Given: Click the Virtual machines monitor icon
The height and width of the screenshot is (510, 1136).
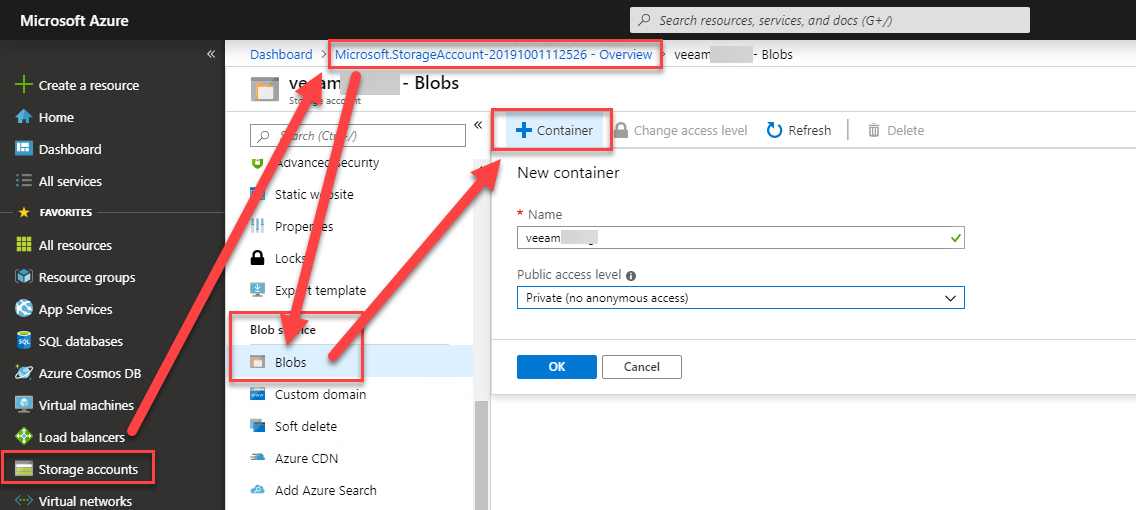Looking at the screenshot, I should pyautogui.click(x=24, y=405).
